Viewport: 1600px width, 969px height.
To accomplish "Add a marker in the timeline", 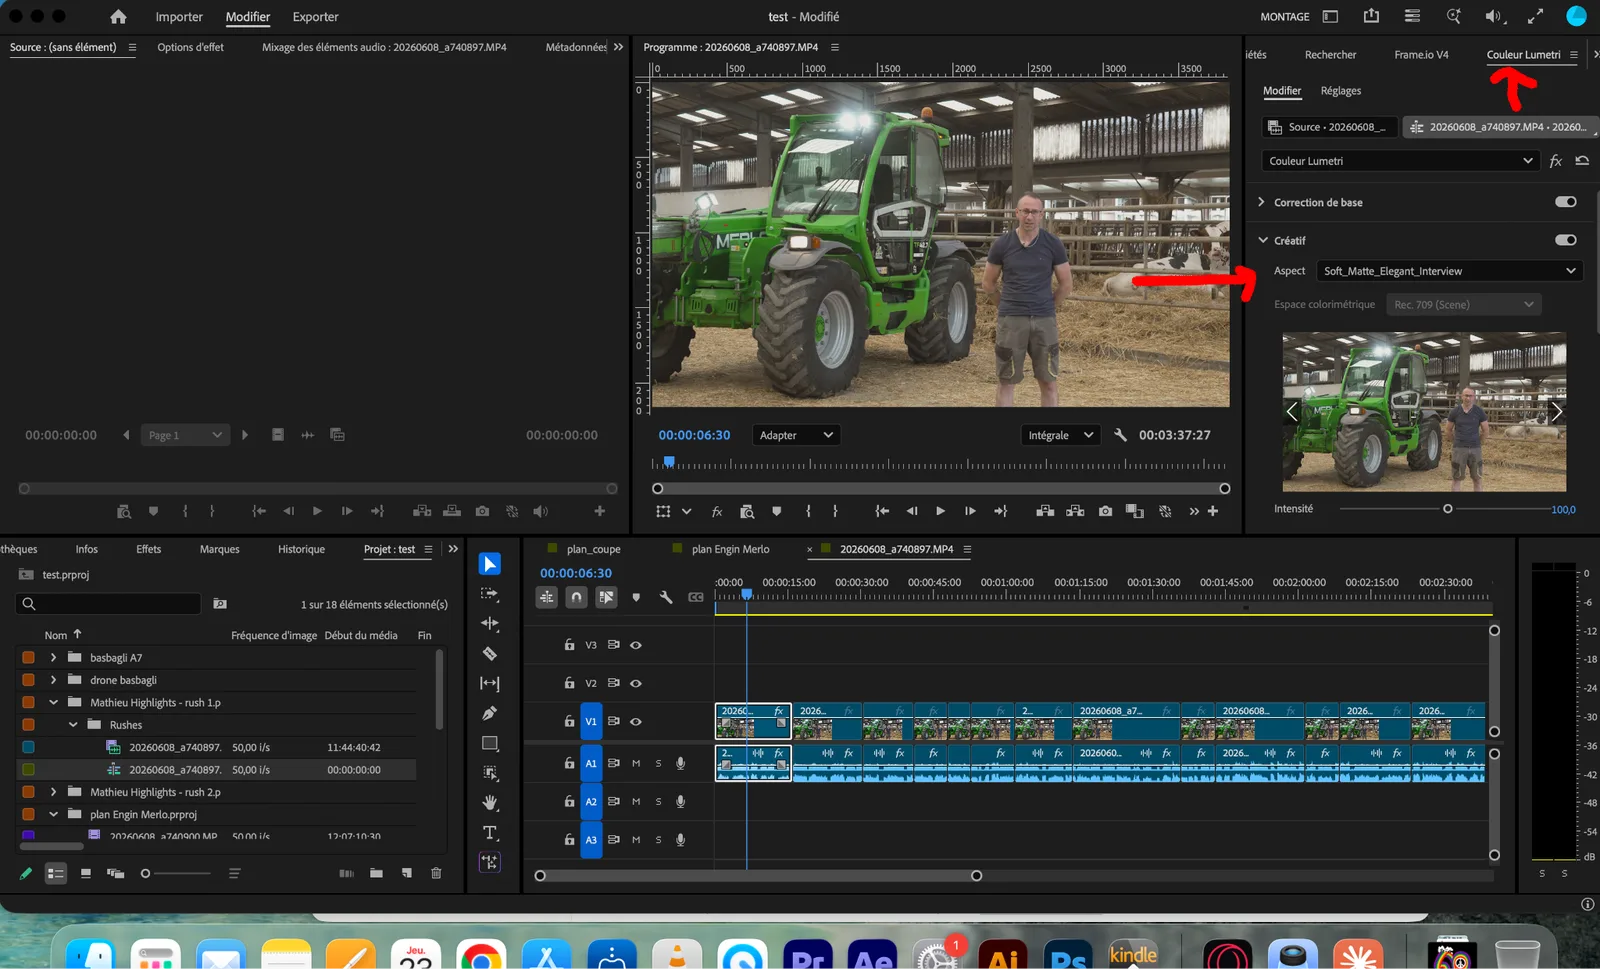I will (636, 597).
